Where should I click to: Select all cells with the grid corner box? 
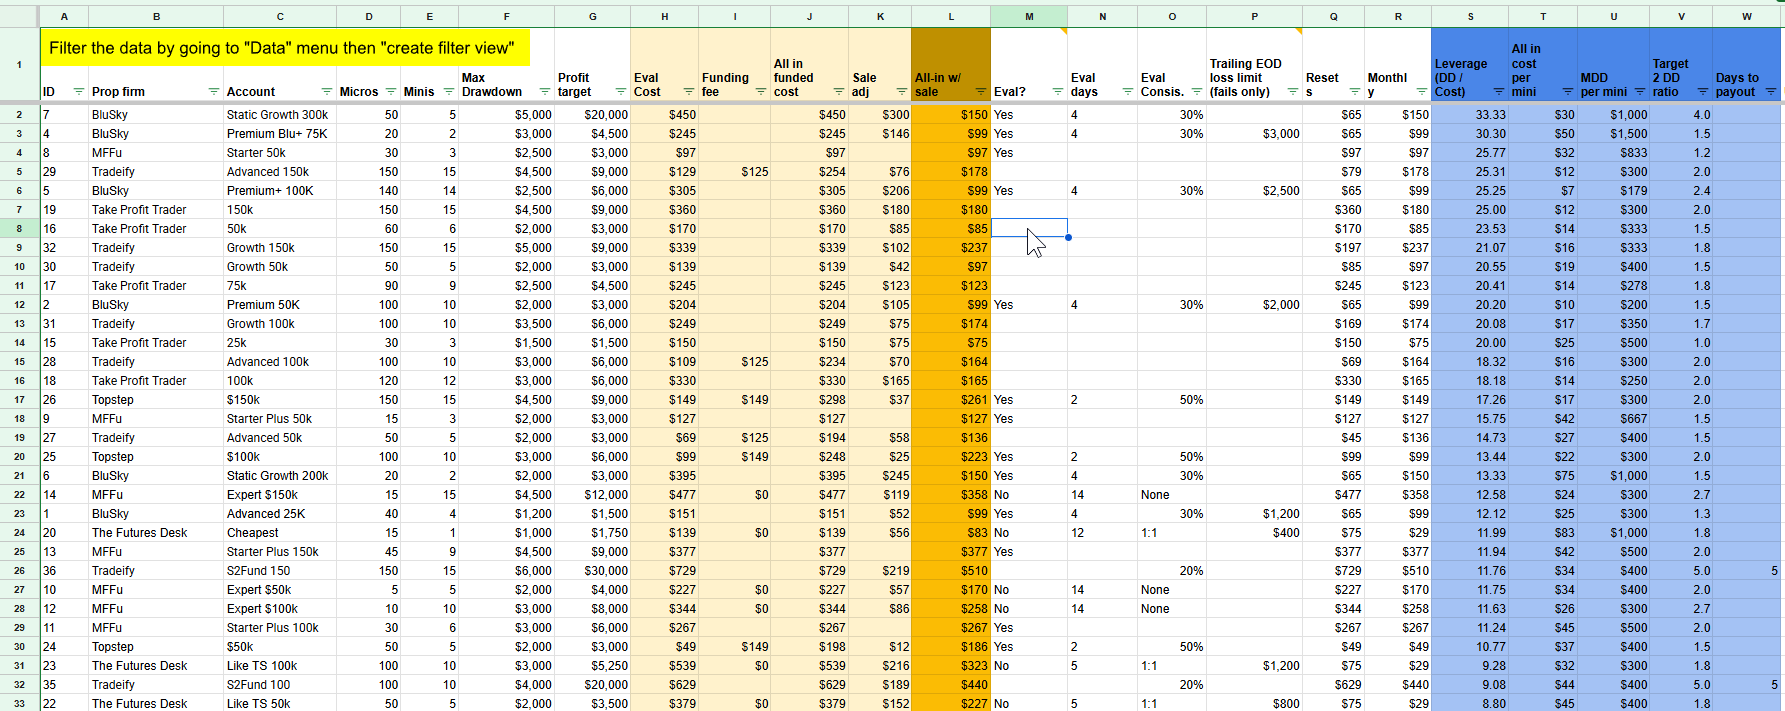coord(19,16)
